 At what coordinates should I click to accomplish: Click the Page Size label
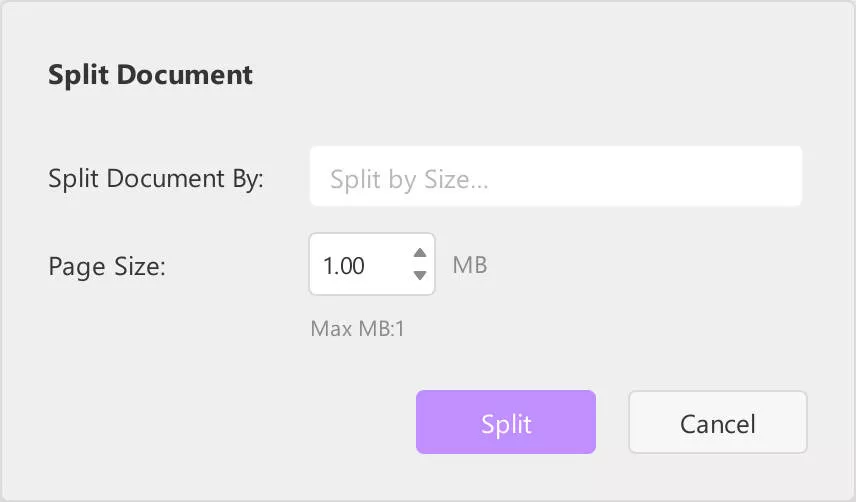[107, 267]
